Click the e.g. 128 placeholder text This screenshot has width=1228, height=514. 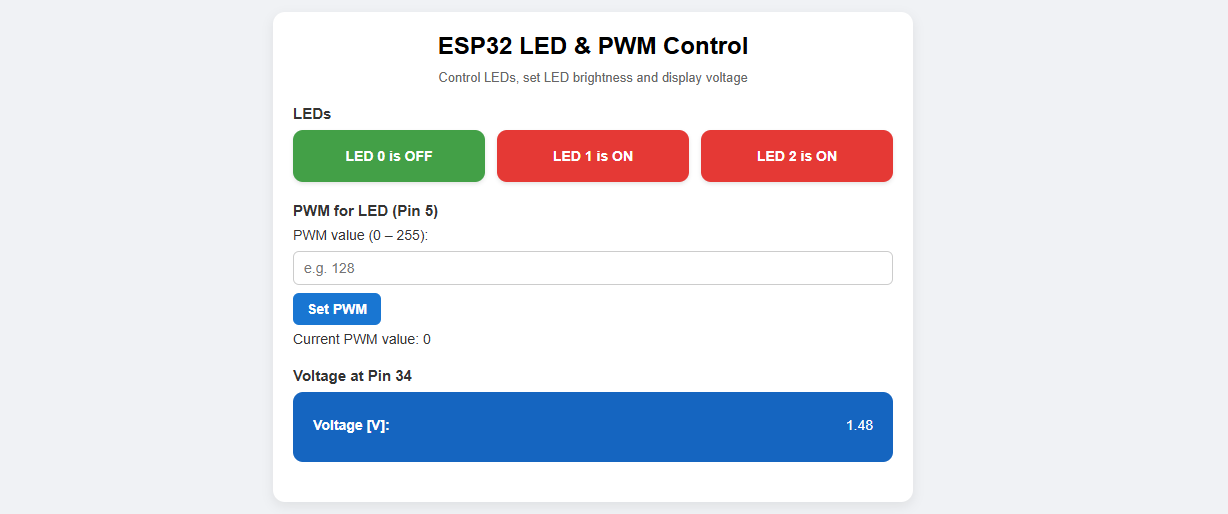pos(330,268)
